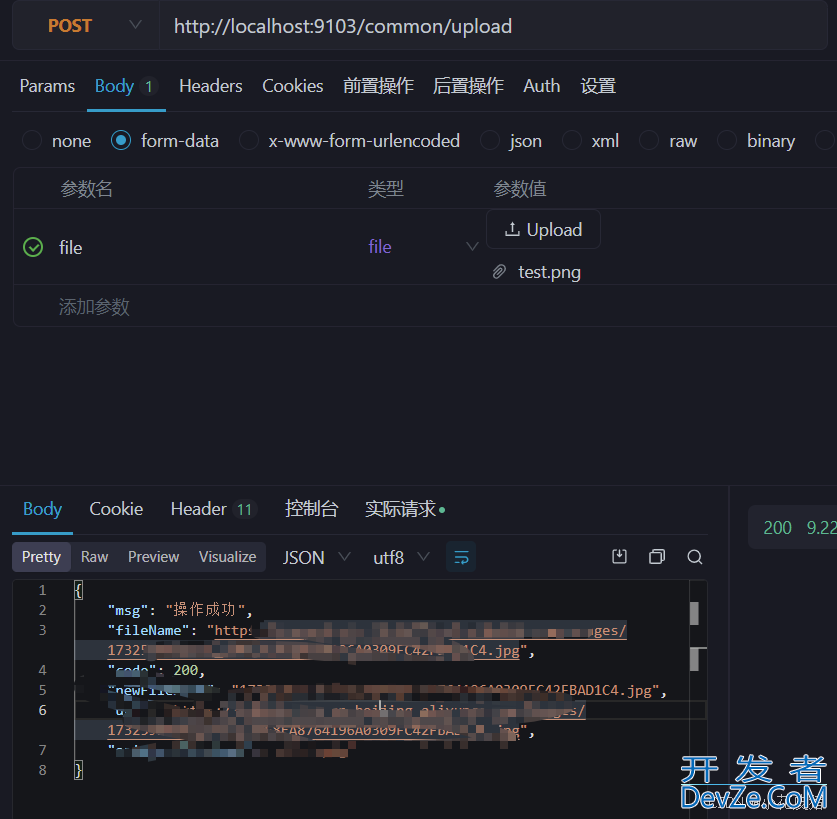This screenshot has height=819, width=837.
Task: Click the request URL input field
Action: pos(491,26)
